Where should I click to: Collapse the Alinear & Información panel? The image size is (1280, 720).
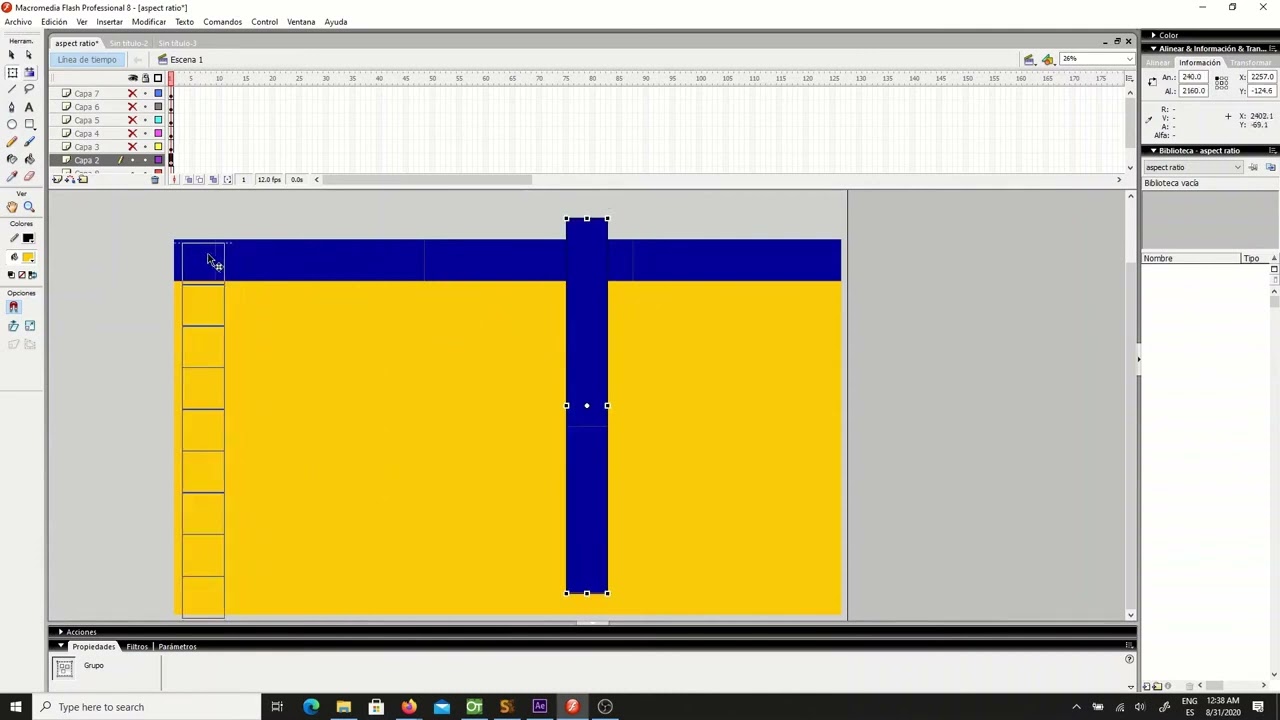point(1153,48)
